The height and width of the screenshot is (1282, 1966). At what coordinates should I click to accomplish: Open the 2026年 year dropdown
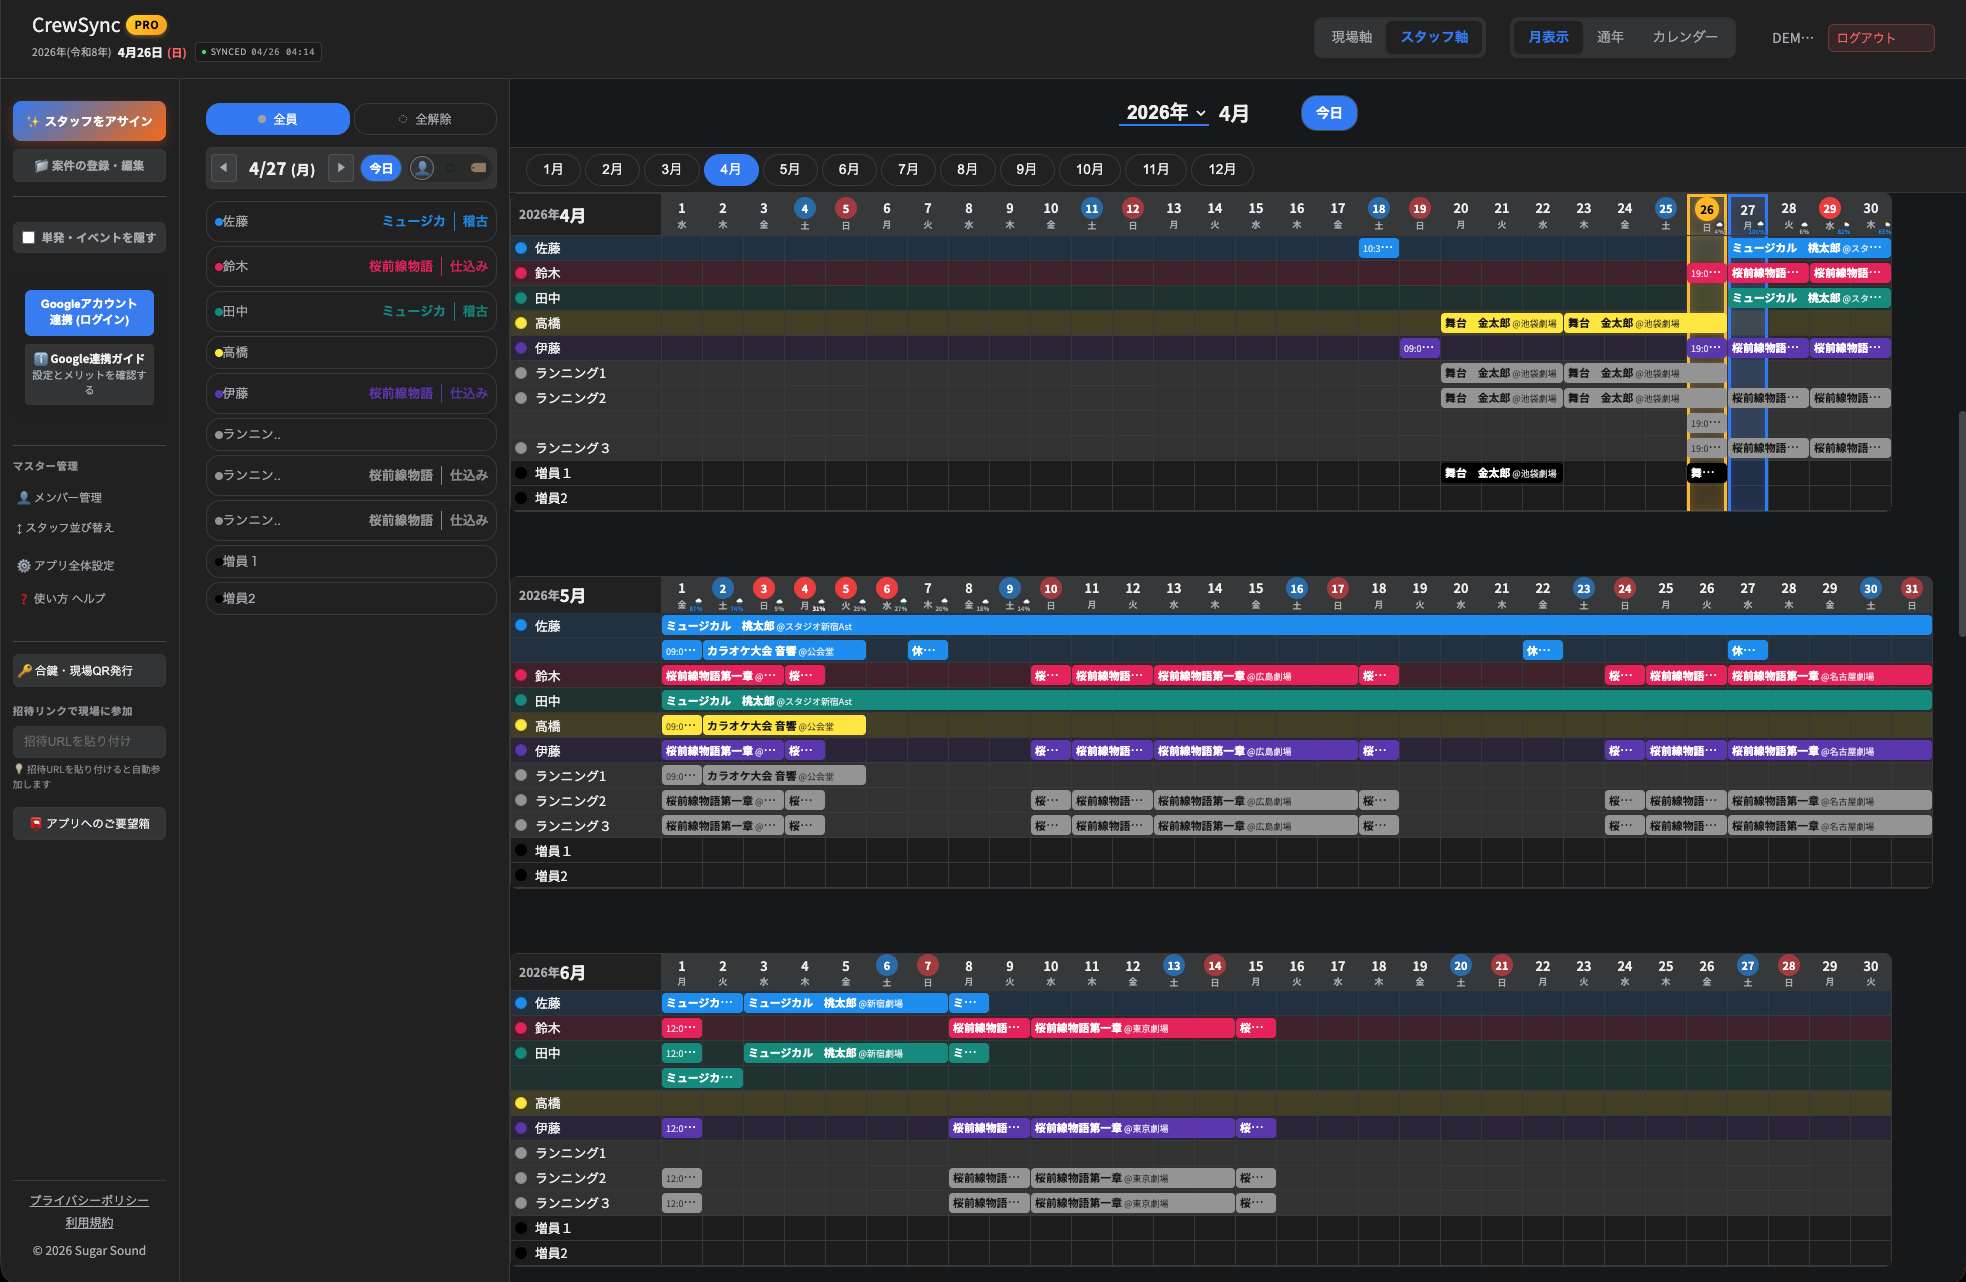tap(1165, 113)
